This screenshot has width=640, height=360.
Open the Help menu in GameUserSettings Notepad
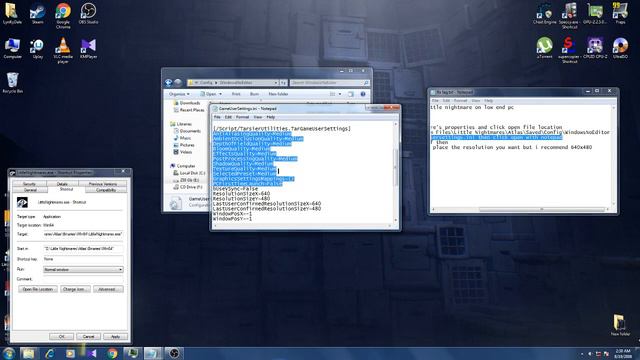[271, 117]
